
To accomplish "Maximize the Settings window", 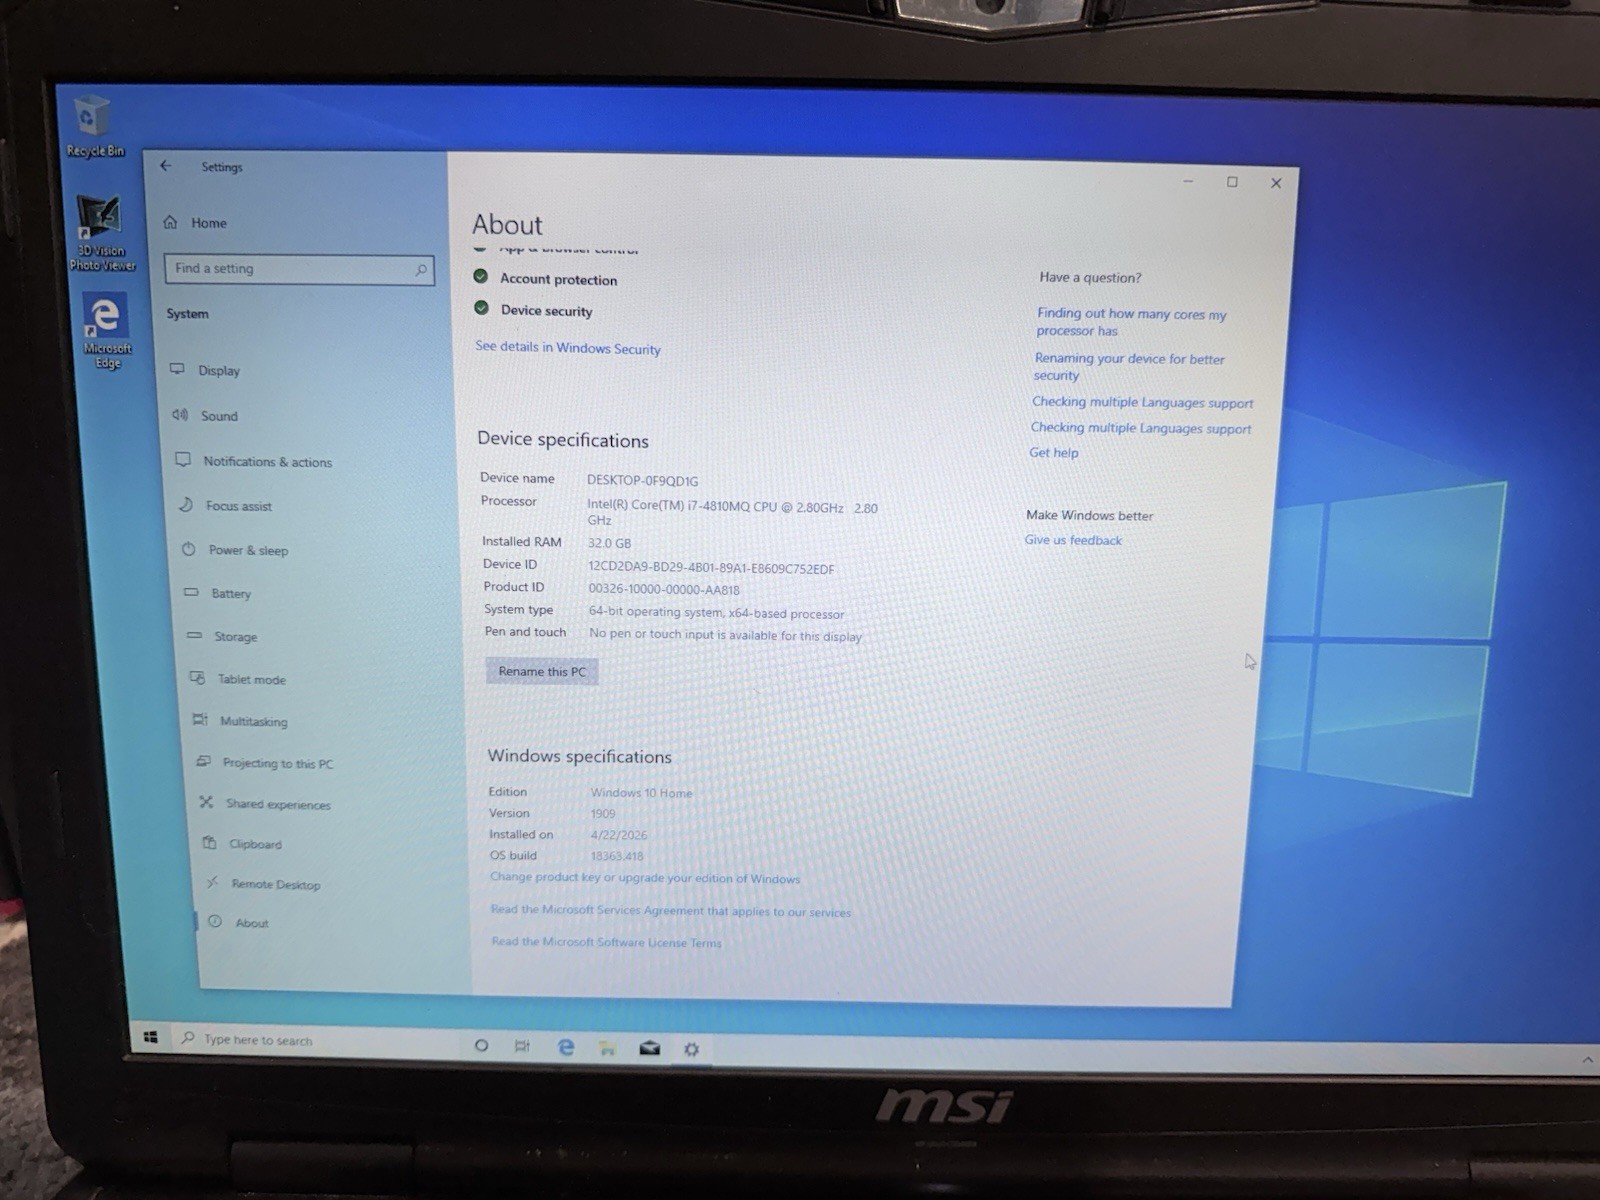I will point(1232,182).
